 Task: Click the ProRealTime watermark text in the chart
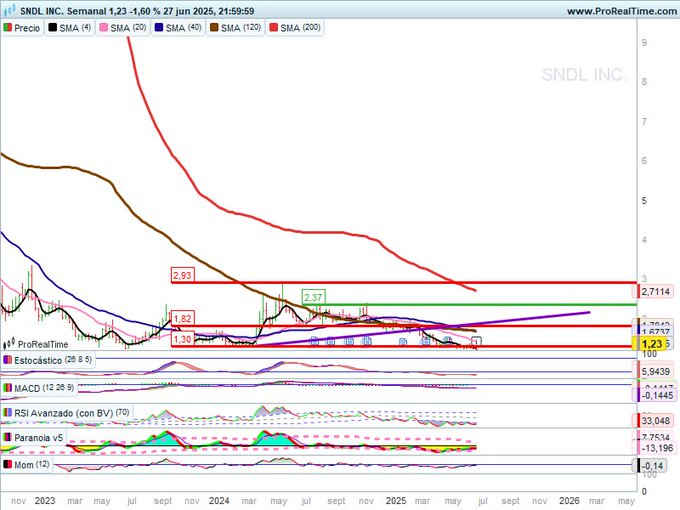pyautogui.click(x=42, y=344)
